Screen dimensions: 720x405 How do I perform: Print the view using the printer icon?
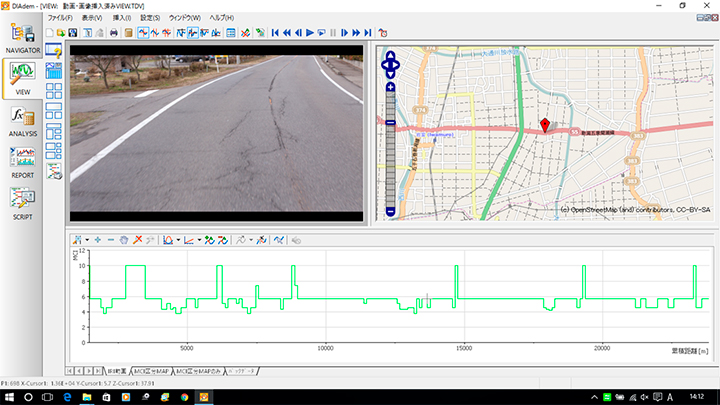pos(113,33)
